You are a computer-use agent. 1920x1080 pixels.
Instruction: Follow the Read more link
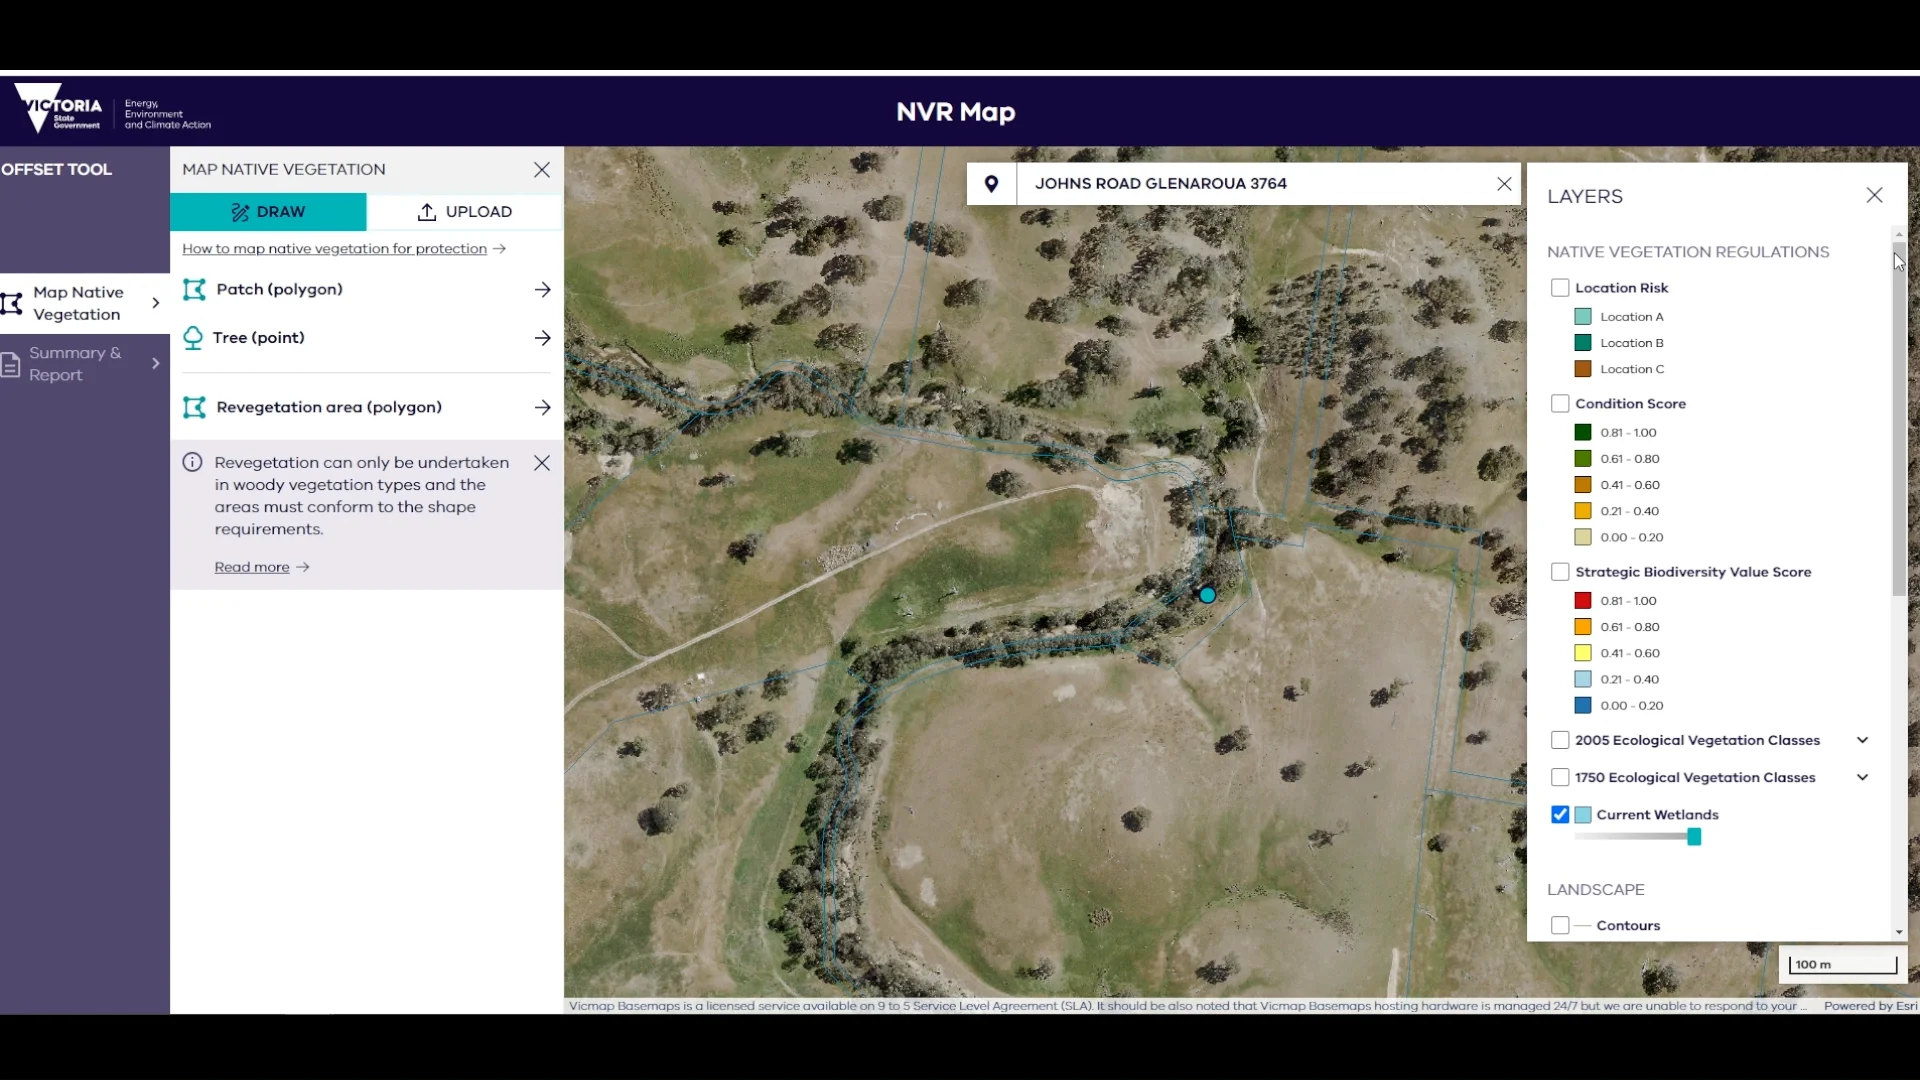[x=252, y=567]
